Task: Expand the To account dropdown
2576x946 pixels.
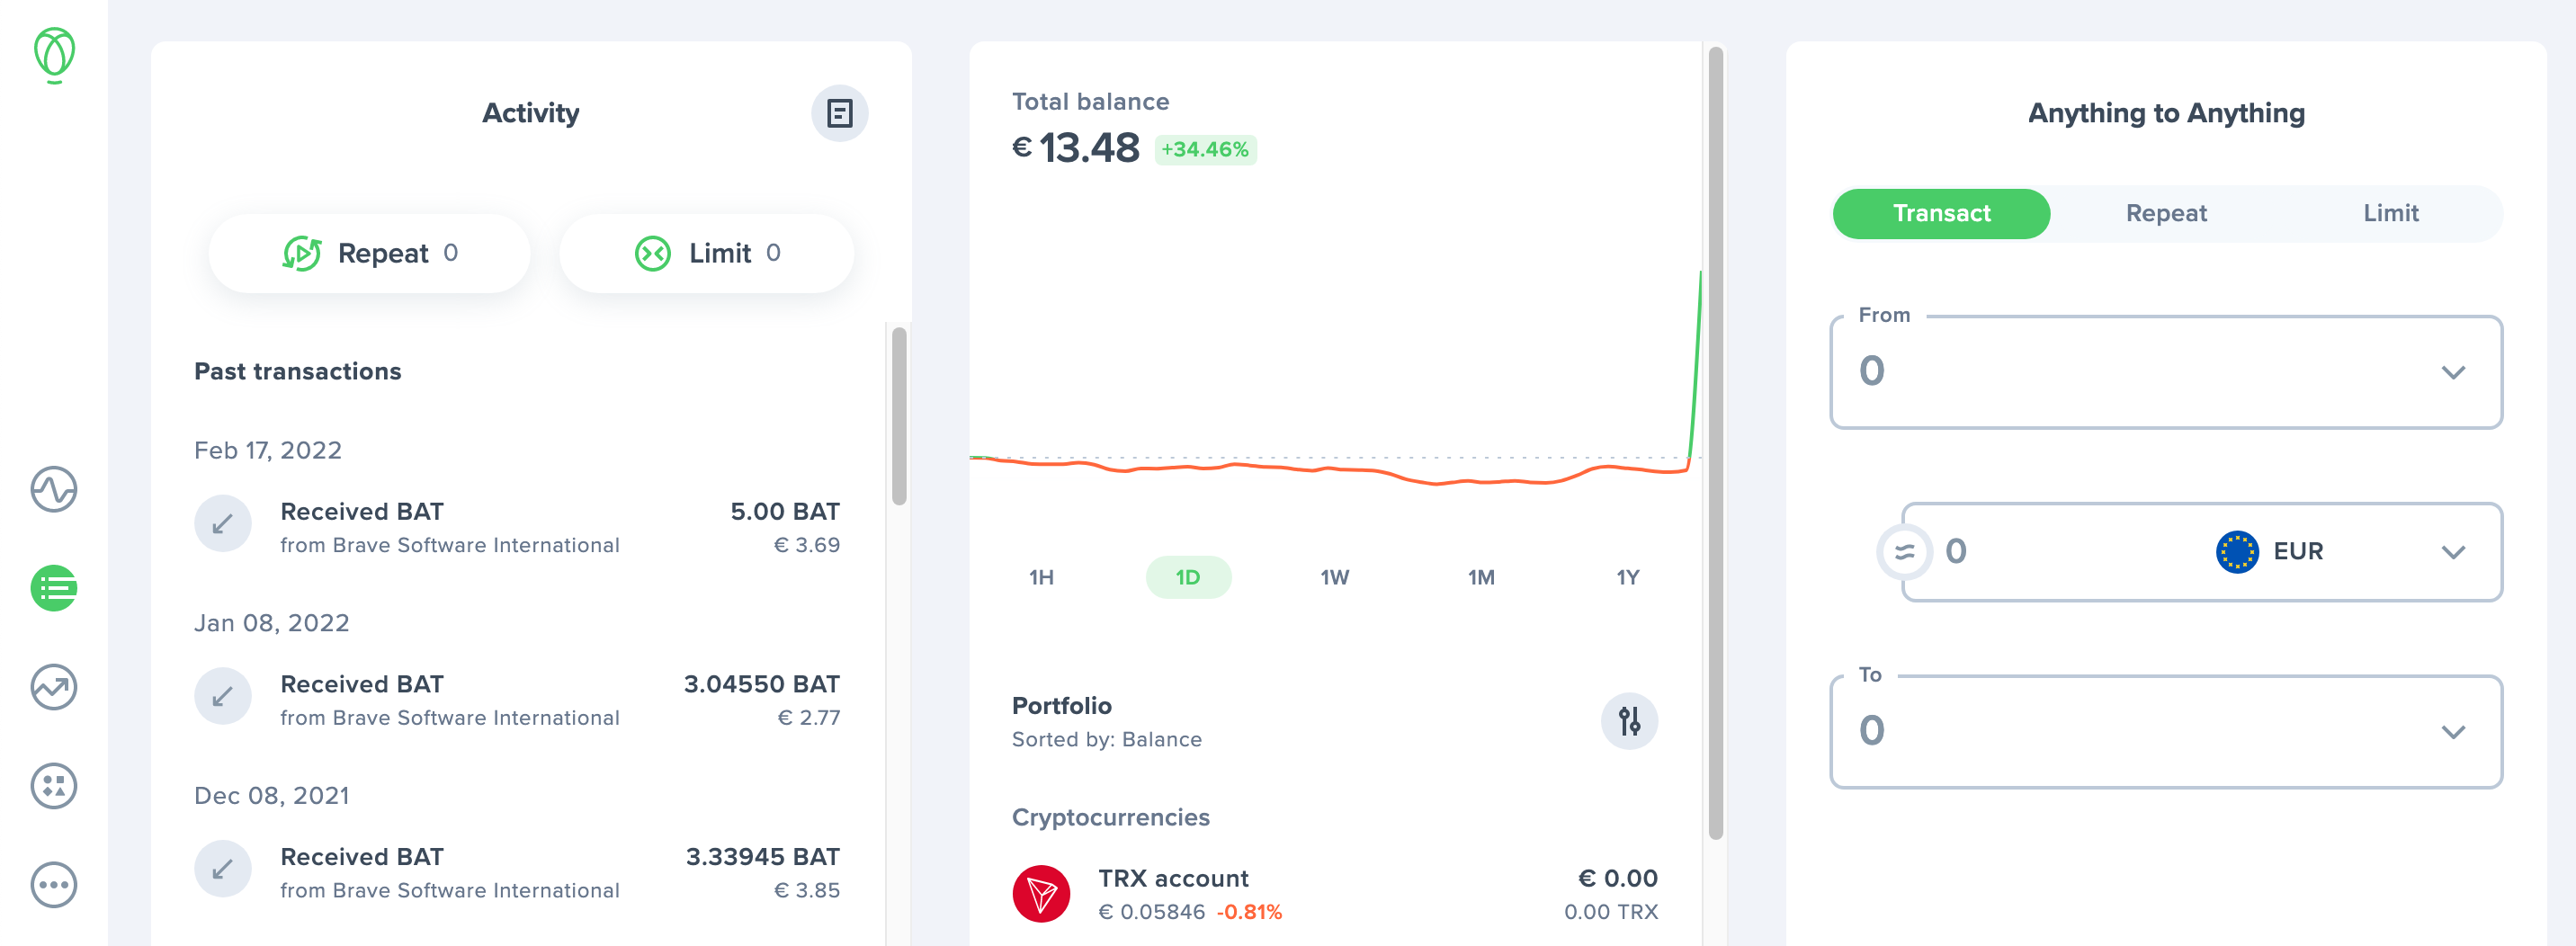Action: click(2452, 732)
